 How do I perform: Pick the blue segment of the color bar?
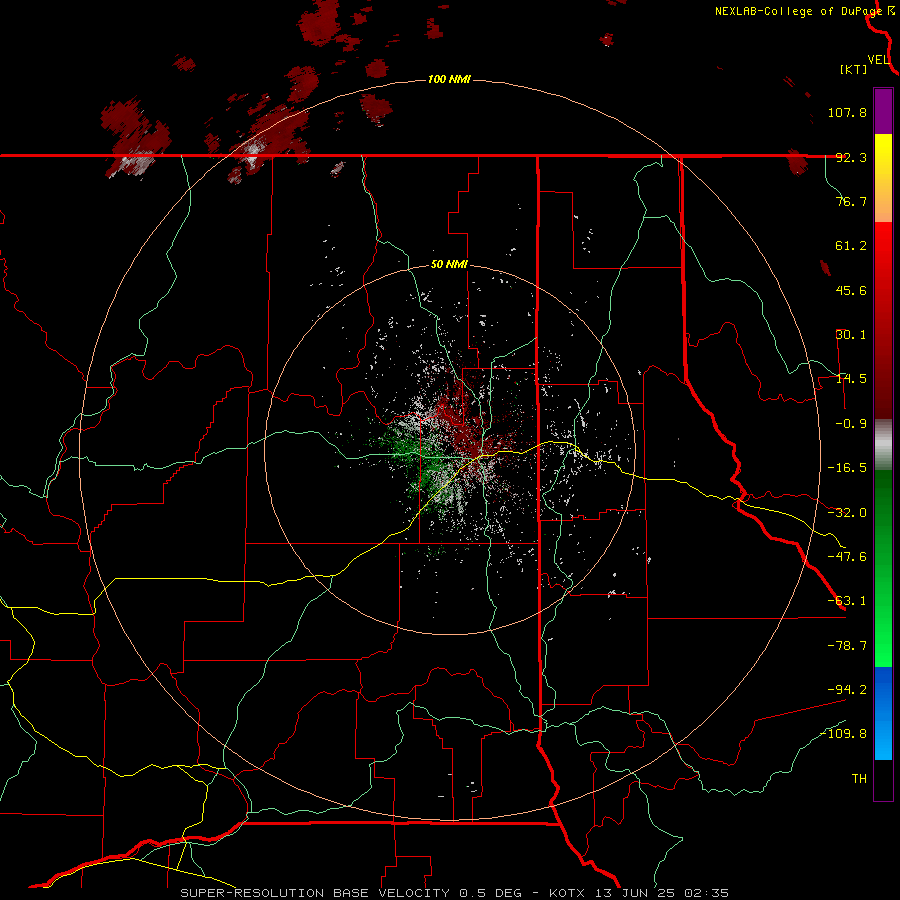click(x=883, y=713)
